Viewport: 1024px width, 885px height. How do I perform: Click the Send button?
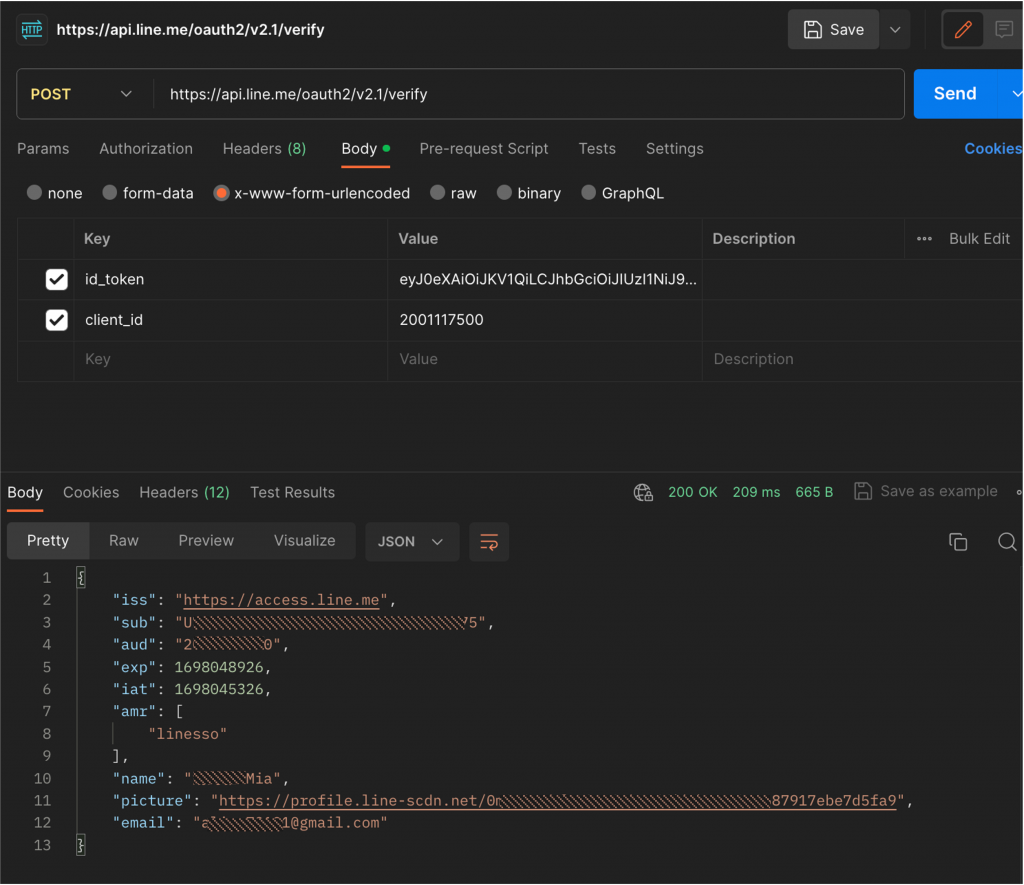click(955, 94)
